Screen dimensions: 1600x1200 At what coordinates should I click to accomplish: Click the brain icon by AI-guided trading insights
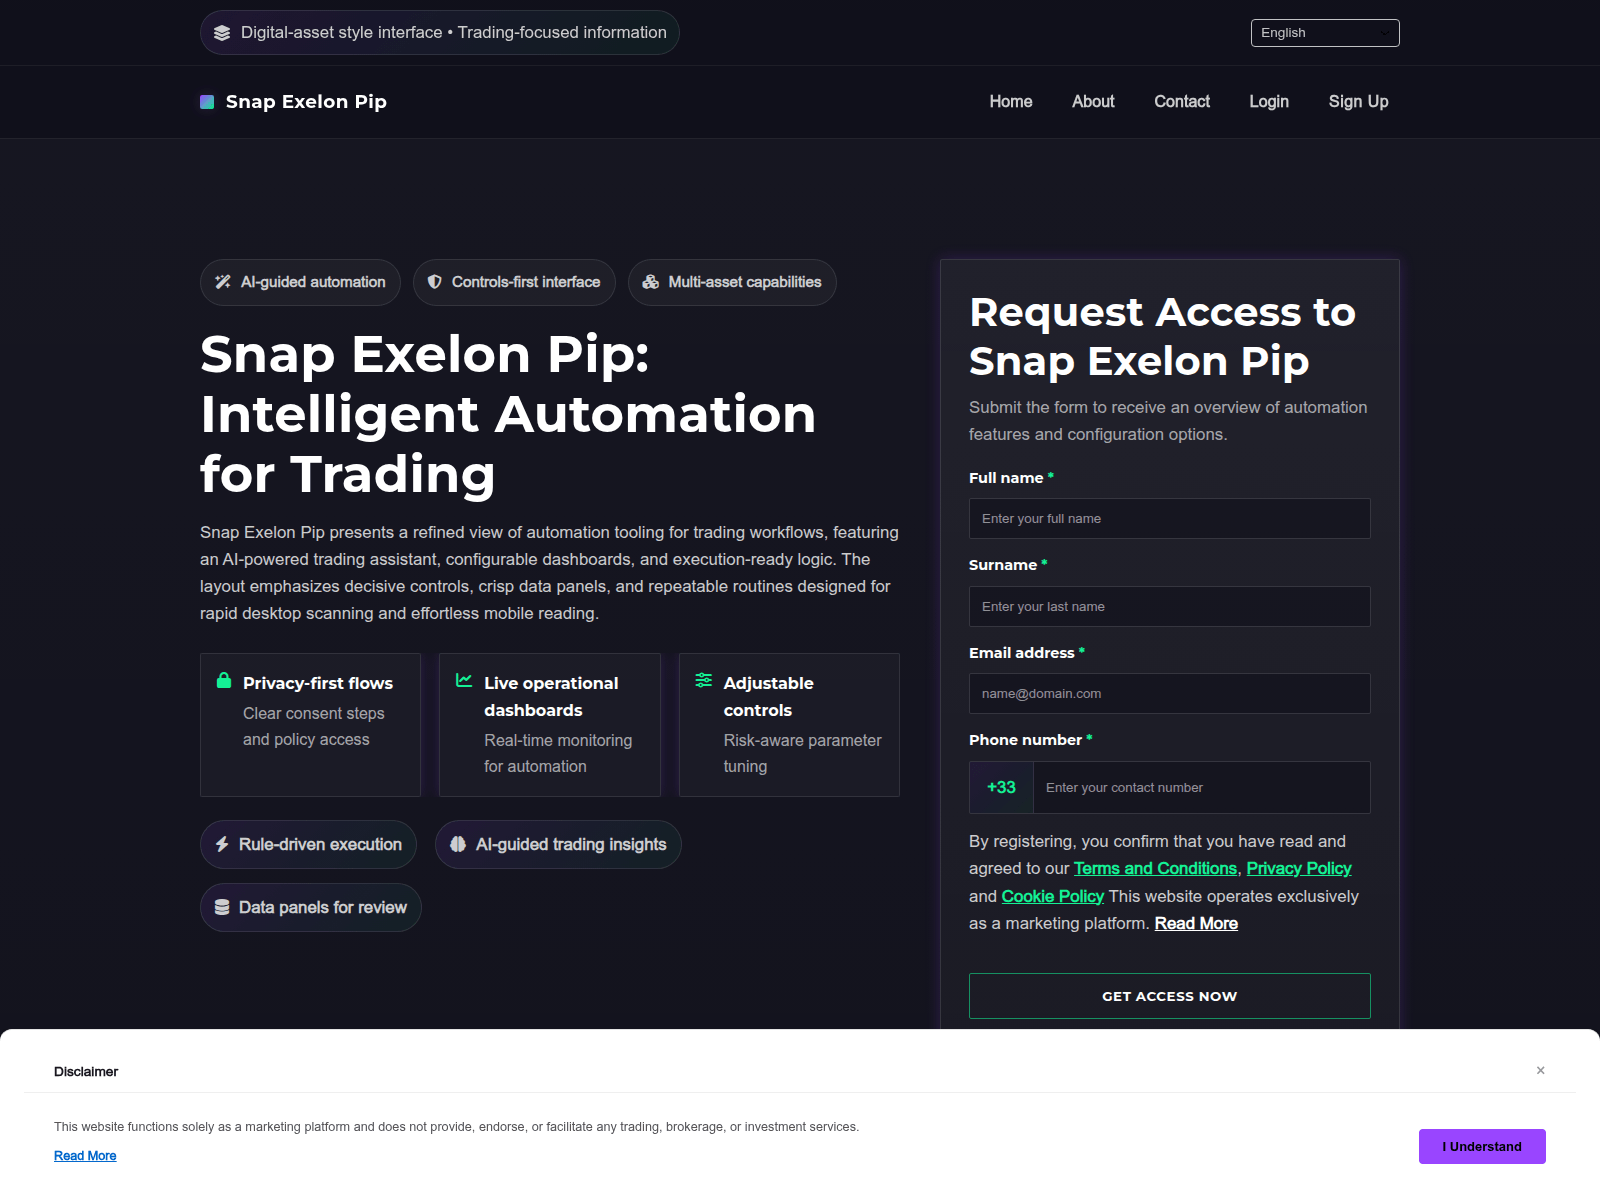458,844
